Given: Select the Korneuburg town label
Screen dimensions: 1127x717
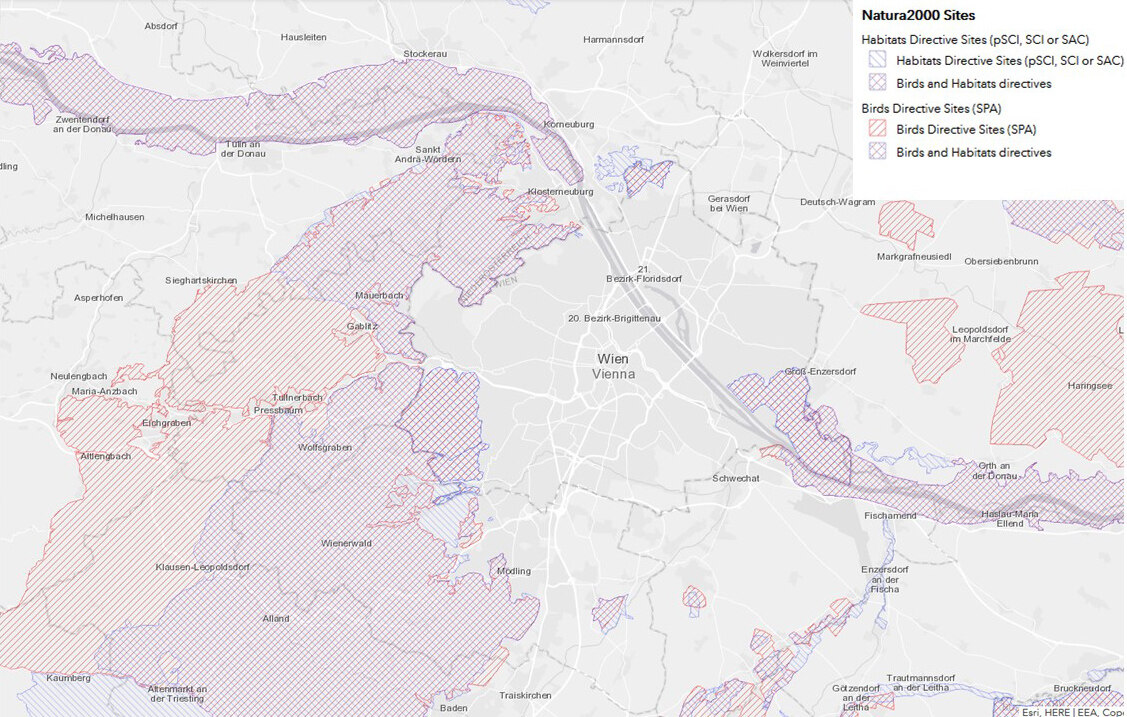Looking at the screenshot, I should [568, 124].
